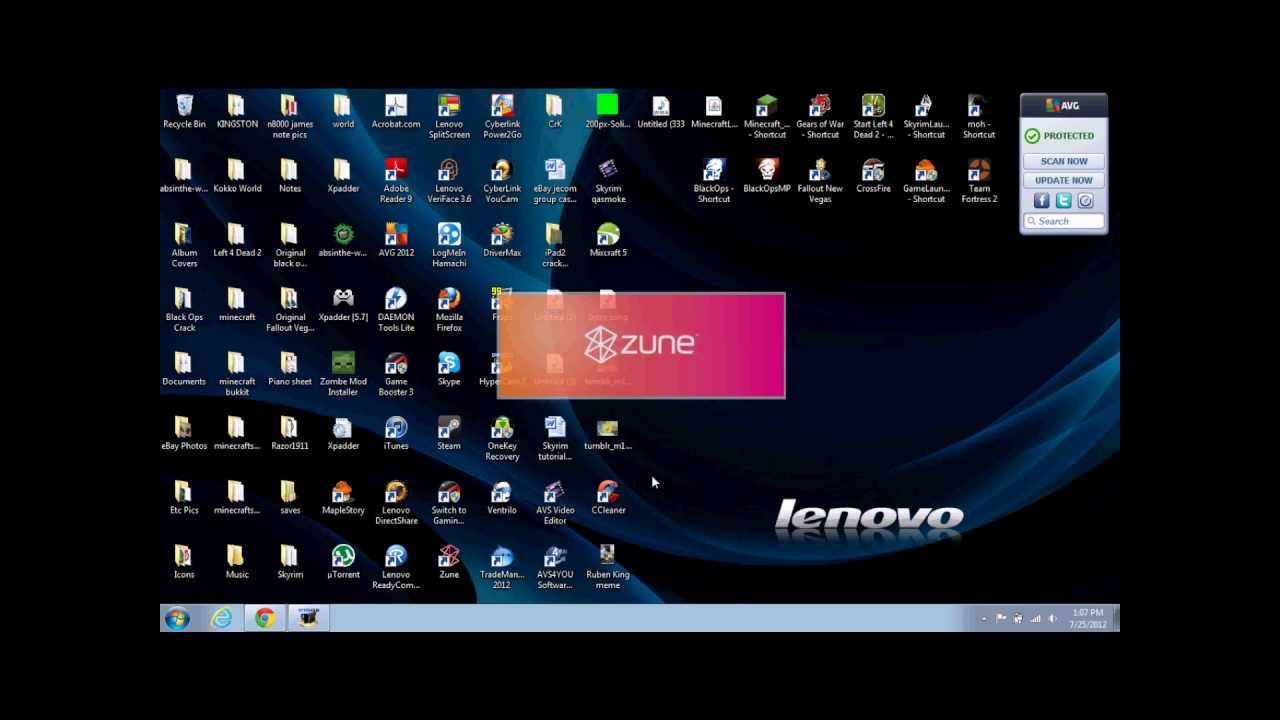Open the Piano sheet folder
Image resolution: width=1280 pixels, height=720 pixels.
point(290,369)
